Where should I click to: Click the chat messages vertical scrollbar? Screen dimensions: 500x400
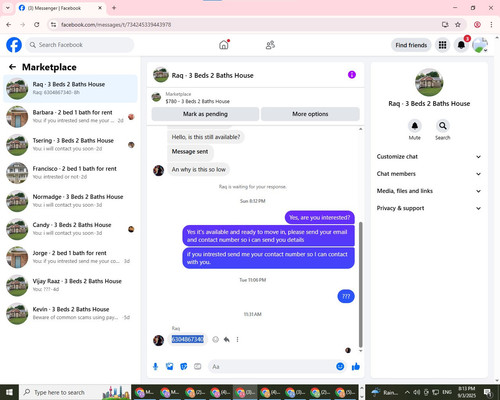pos(360,284)
